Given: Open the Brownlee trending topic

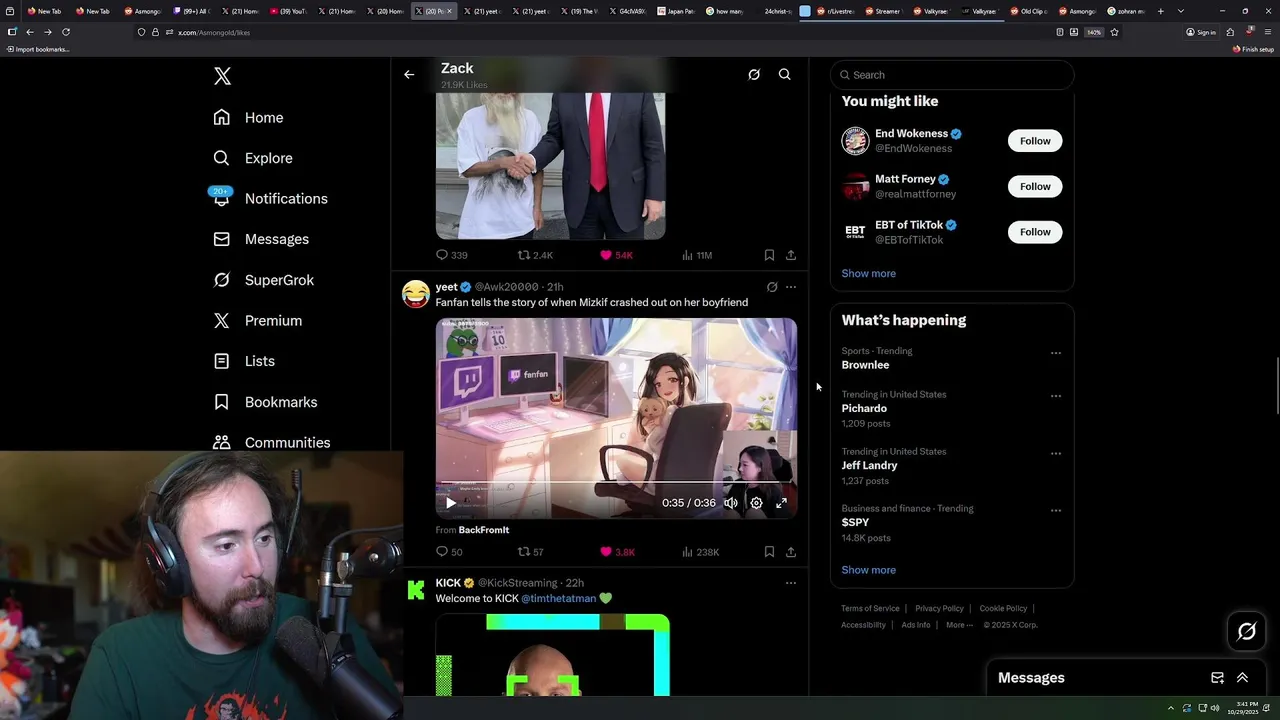Looking at the screenshot, I should [865, 365].
